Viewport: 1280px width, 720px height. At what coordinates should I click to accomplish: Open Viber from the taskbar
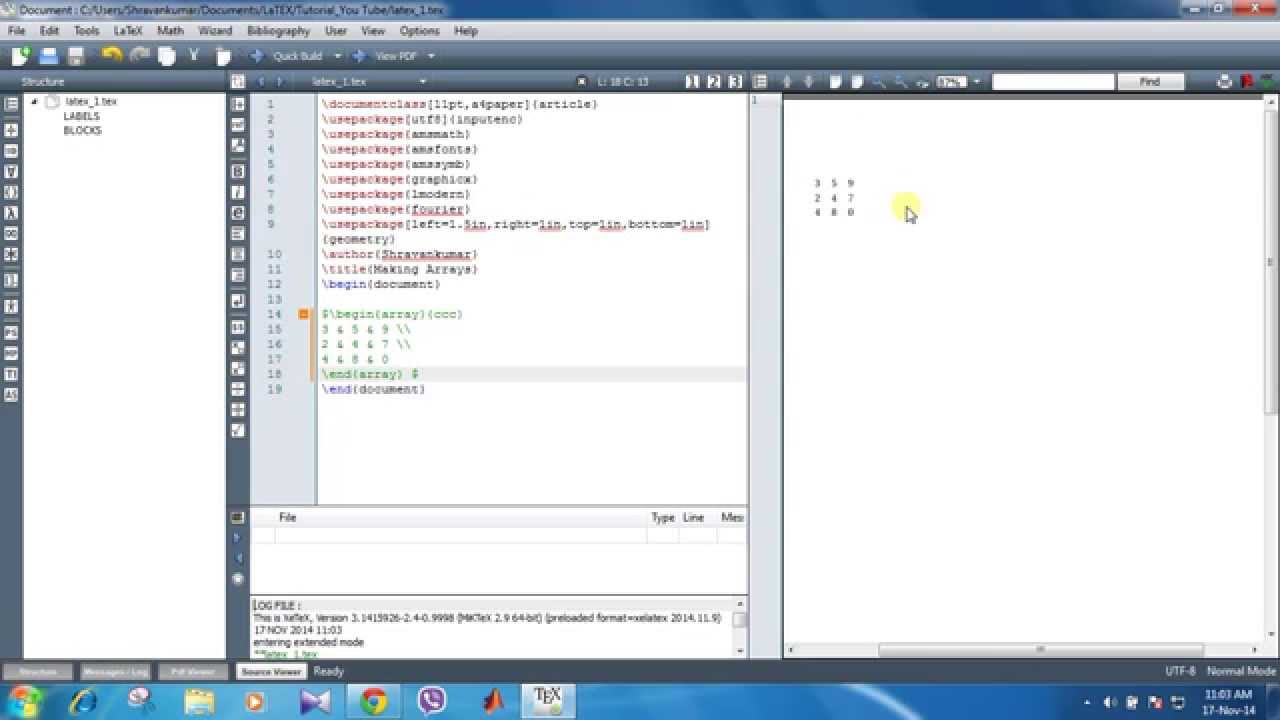click(433, 702)
